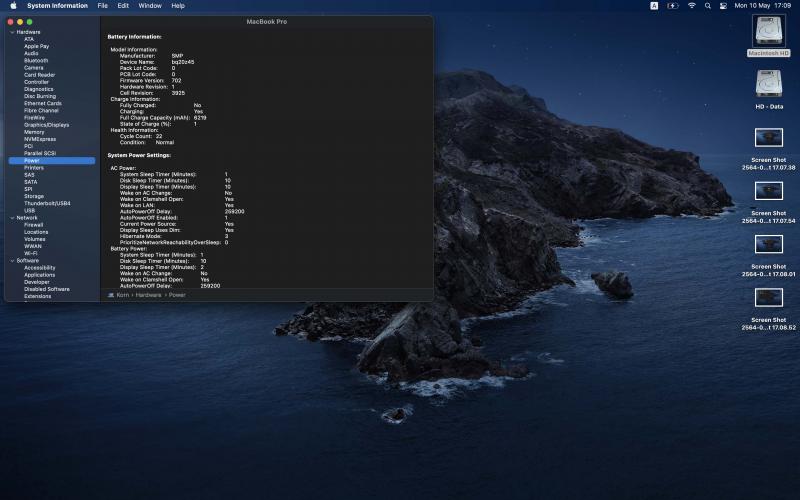The image size is (800, 500).
Task: Select Volumes under Network
Action: point(35,239)
